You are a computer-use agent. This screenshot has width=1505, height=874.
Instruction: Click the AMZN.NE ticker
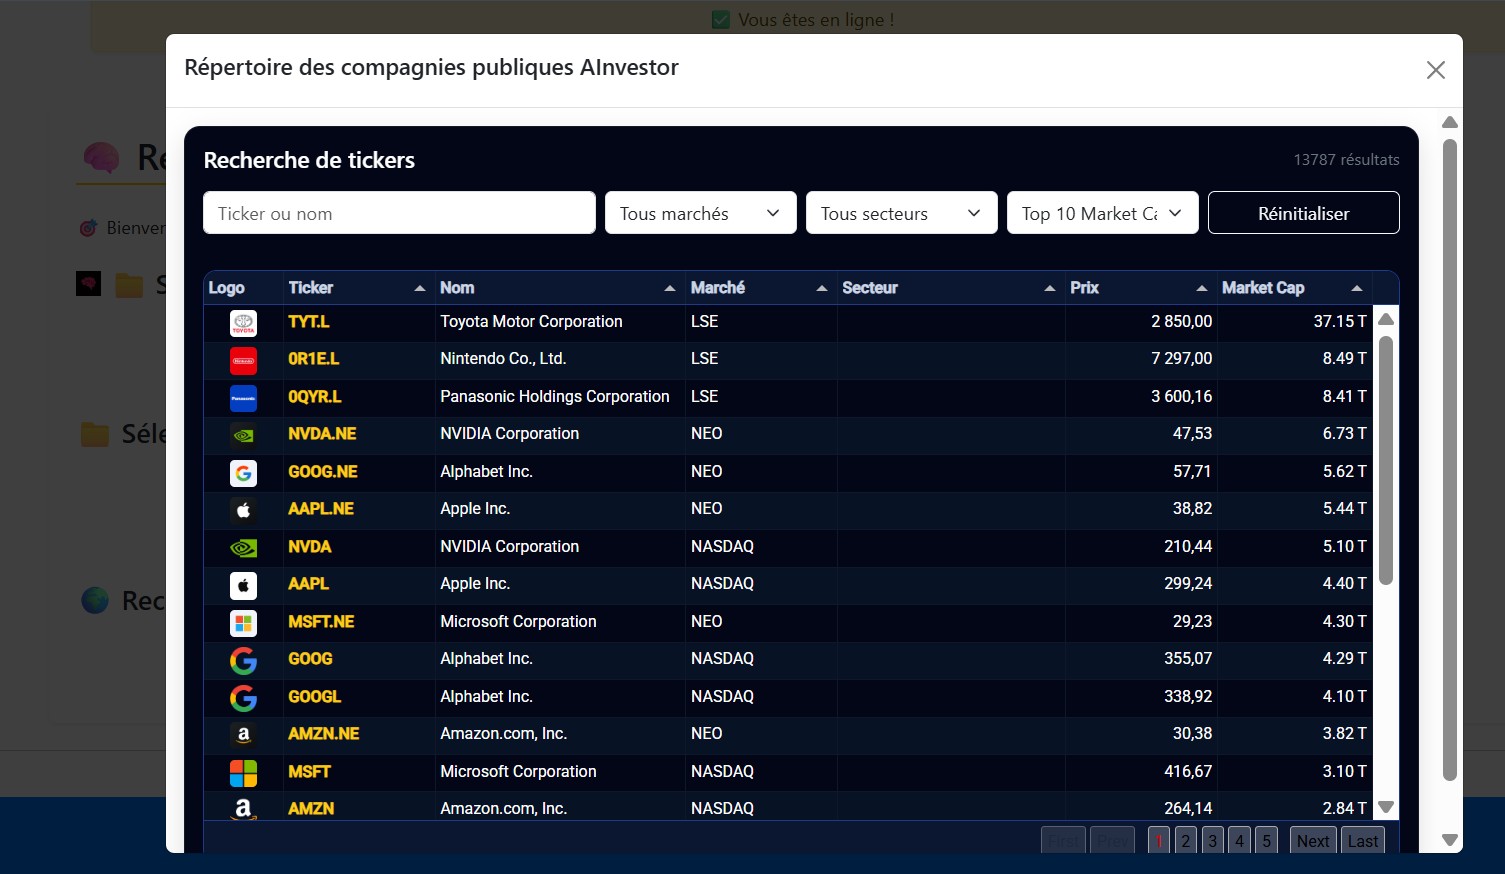tap(324, 734)
